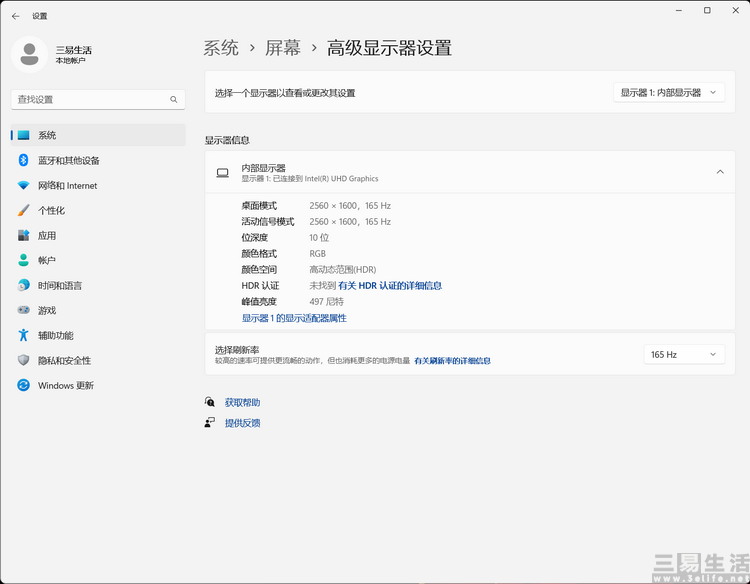Click the back arrow in the title bar
Viewport: 750px width, 584px height.
click(15, 16)
